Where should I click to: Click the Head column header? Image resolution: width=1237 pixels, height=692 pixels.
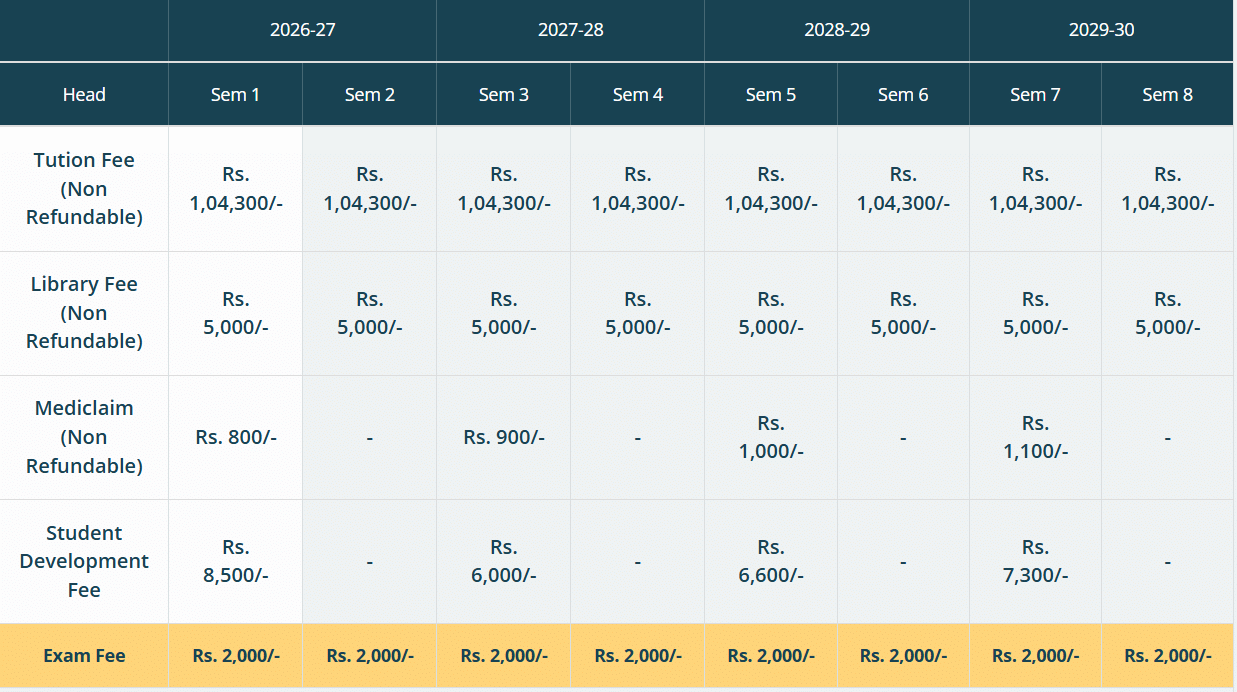click(84, 95)
